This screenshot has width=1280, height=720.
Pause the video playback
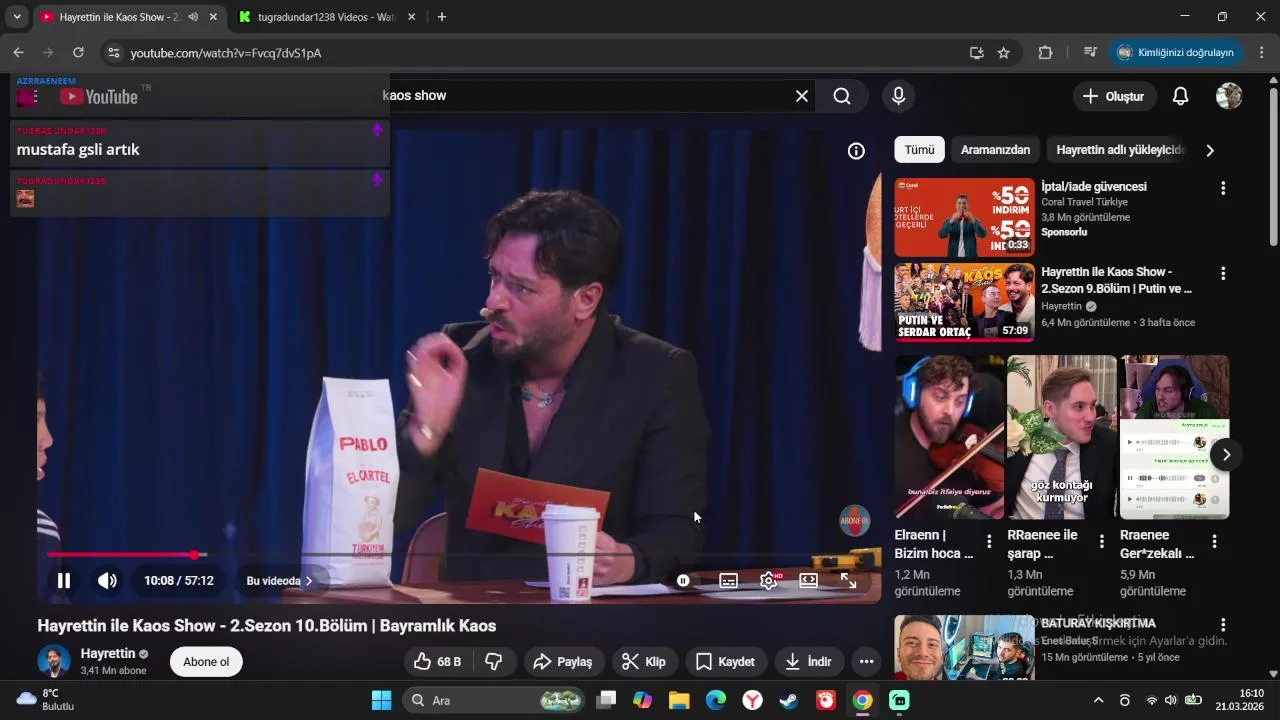tap(64, 581)
